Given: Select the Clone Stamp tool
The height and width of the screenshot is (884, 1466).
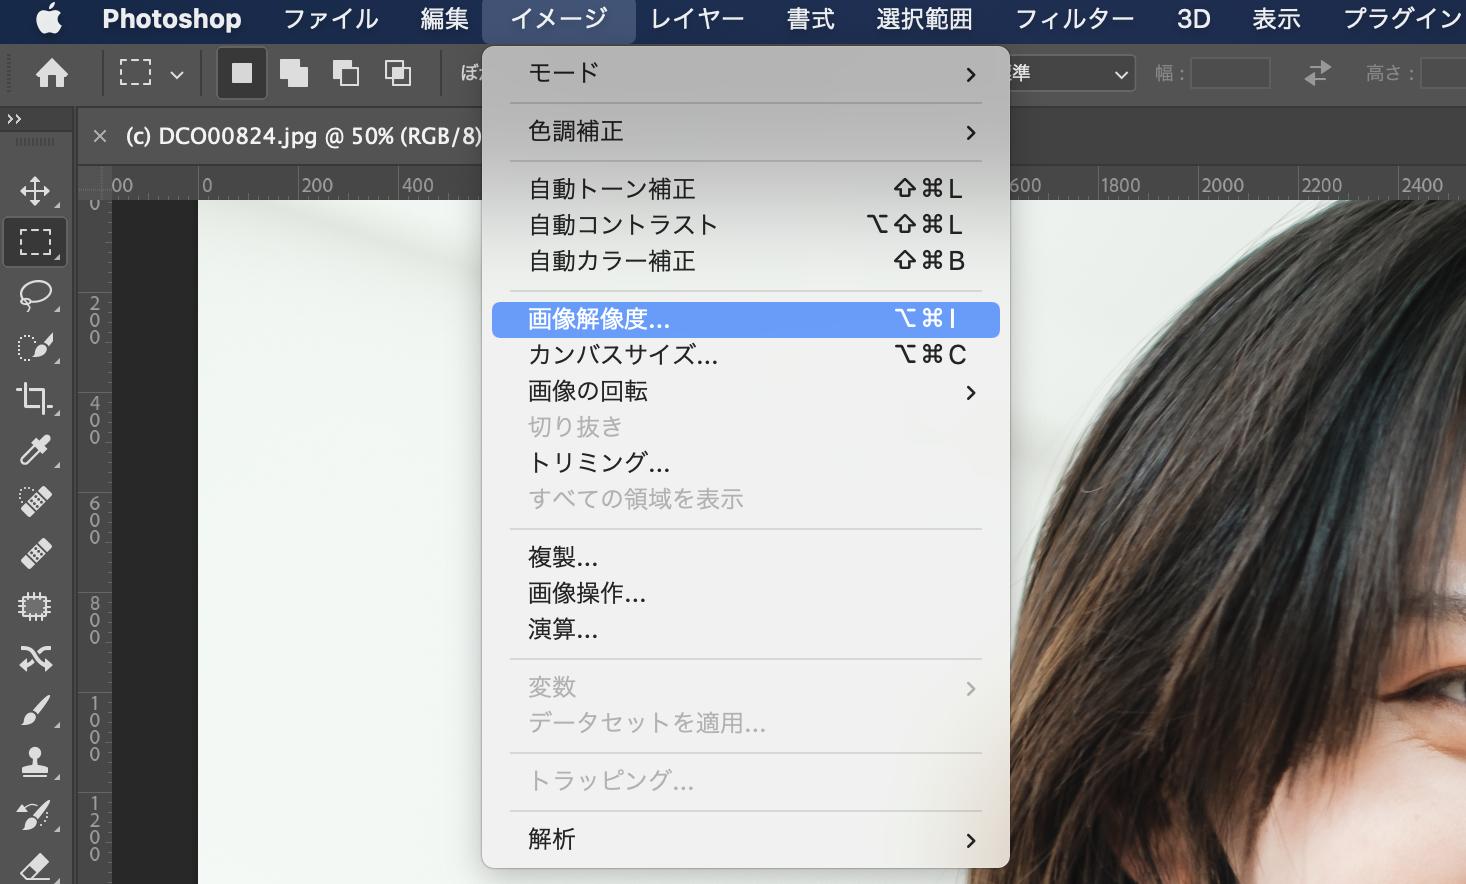Looking at the screenshot, I should click(x=35, y=763).
